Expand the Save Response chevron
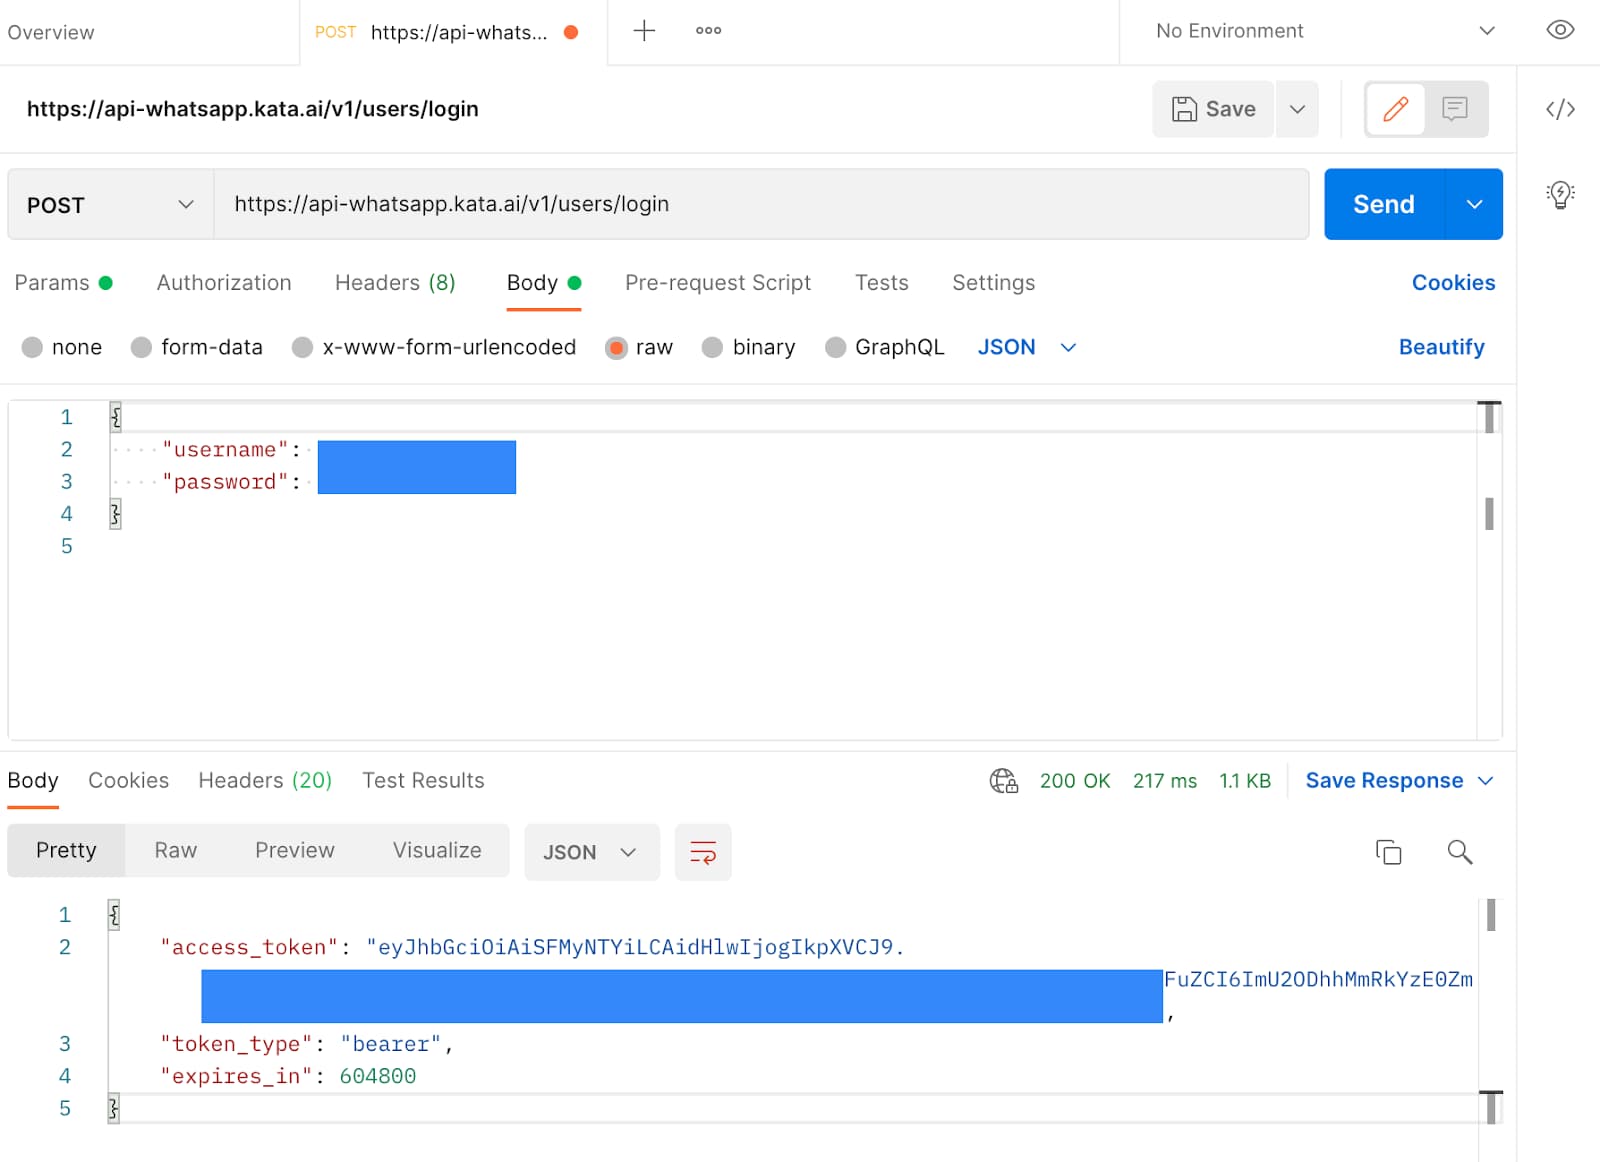 tap(1485, 781)
